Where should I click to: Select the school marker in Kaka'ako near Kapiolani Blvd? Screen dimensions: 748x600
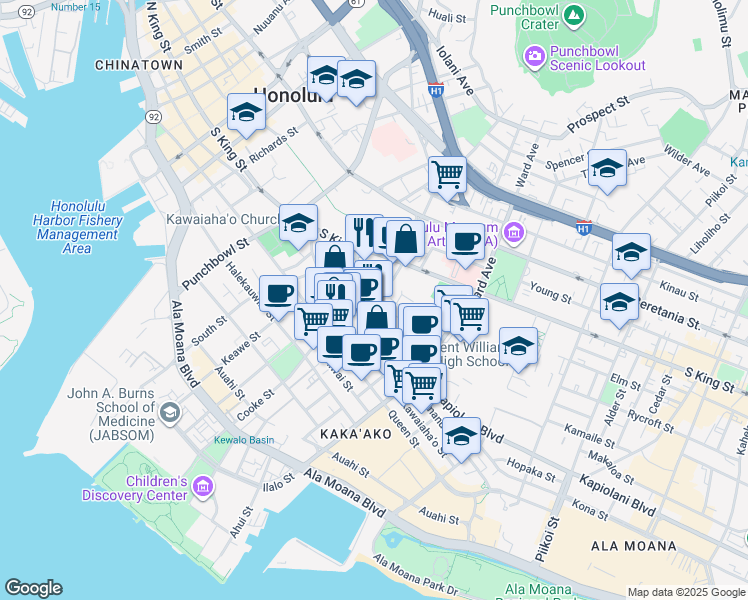point(461,438)
